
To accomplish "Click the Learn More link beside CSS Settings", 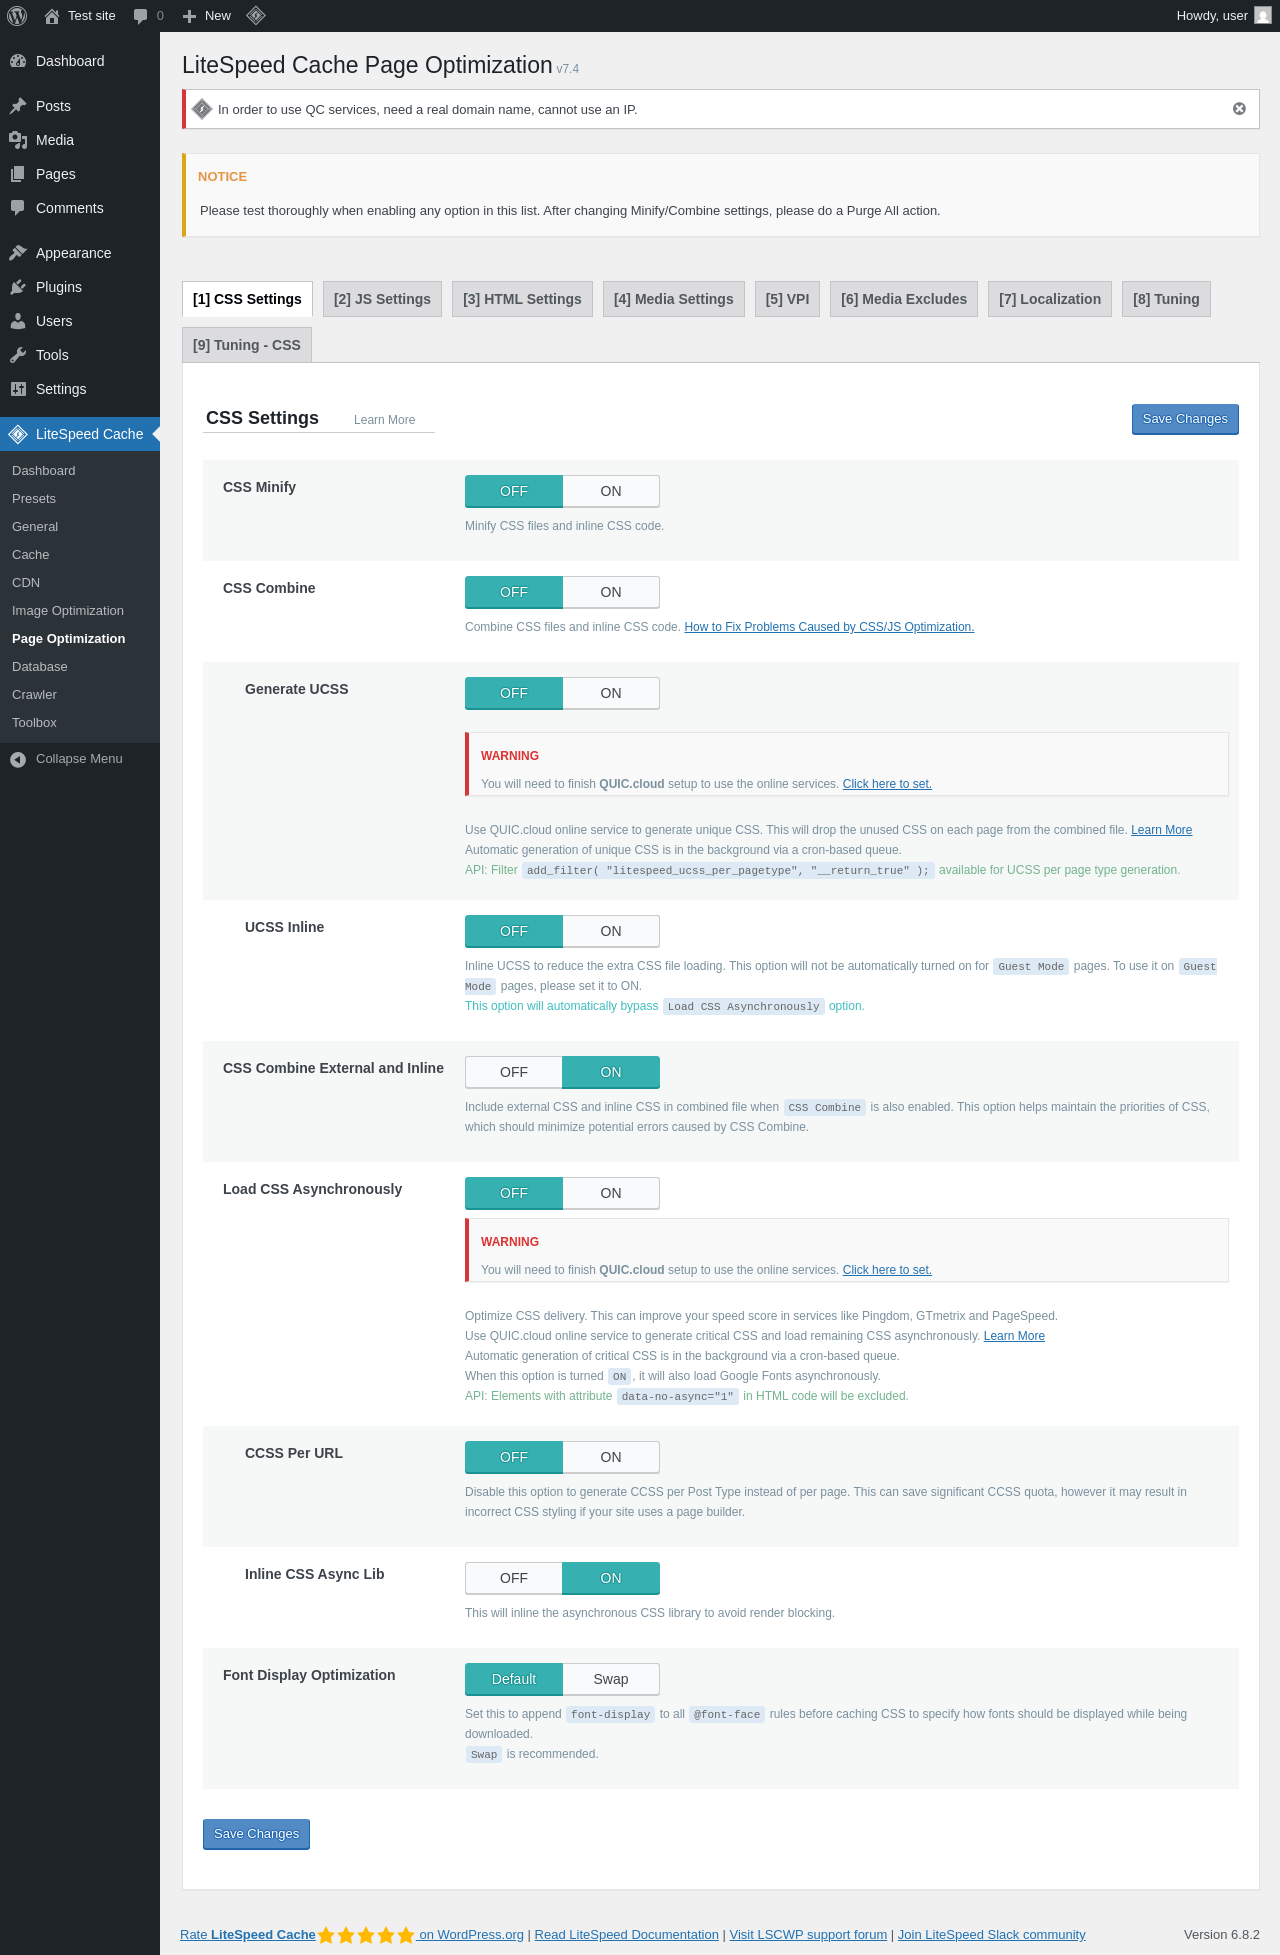I will (384, 420).
